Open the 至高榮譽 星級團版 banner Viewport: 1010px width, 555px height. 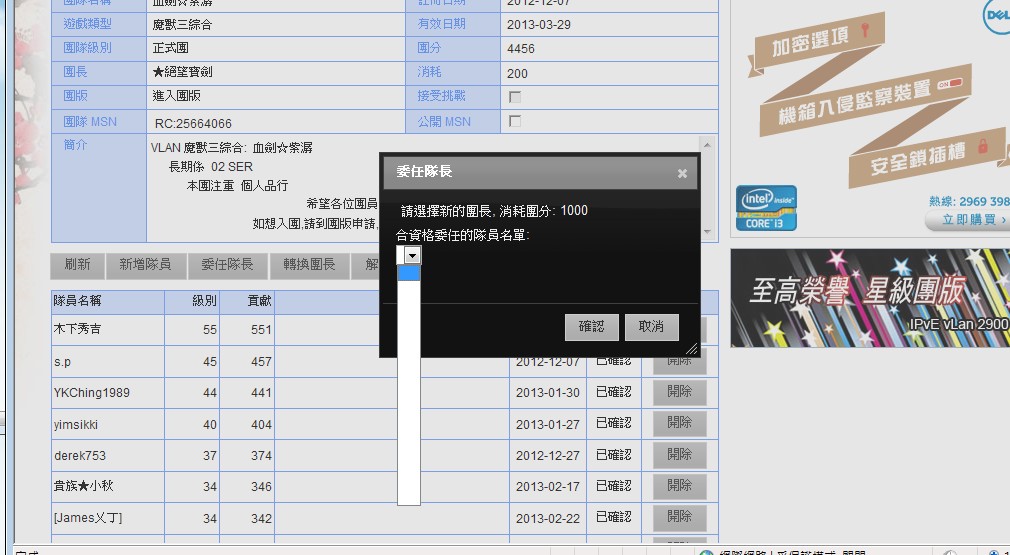coord(870,298)
